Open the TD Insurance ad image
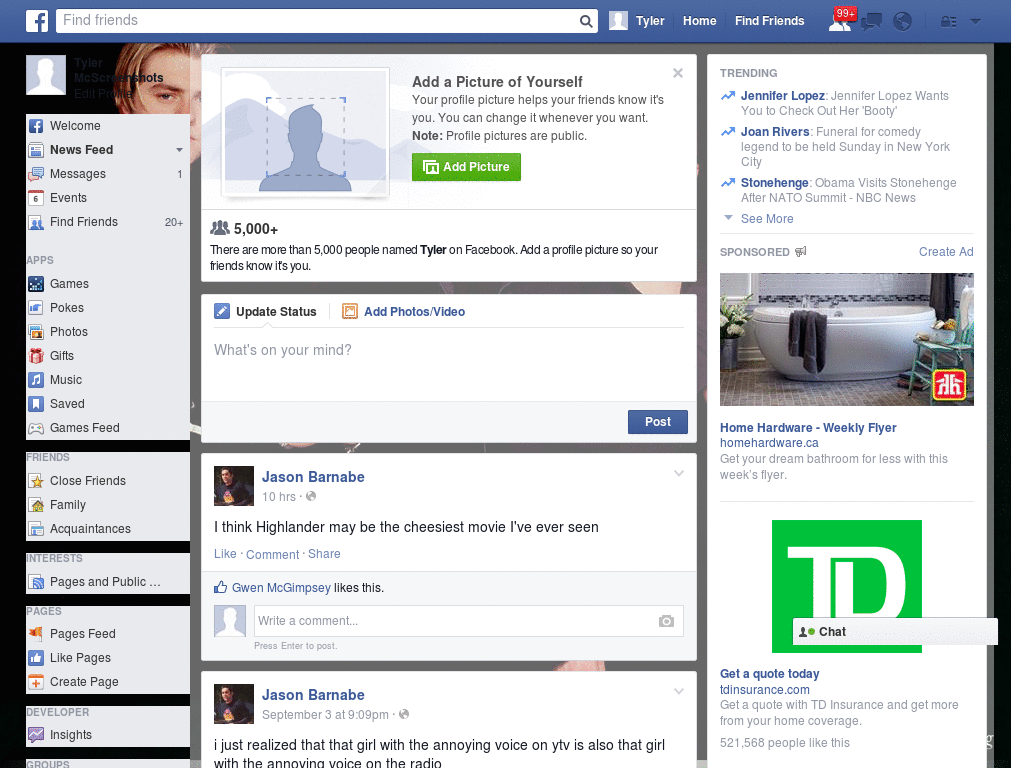The height and width of the screenshot is (768, 1024). (x=846, y=586)
